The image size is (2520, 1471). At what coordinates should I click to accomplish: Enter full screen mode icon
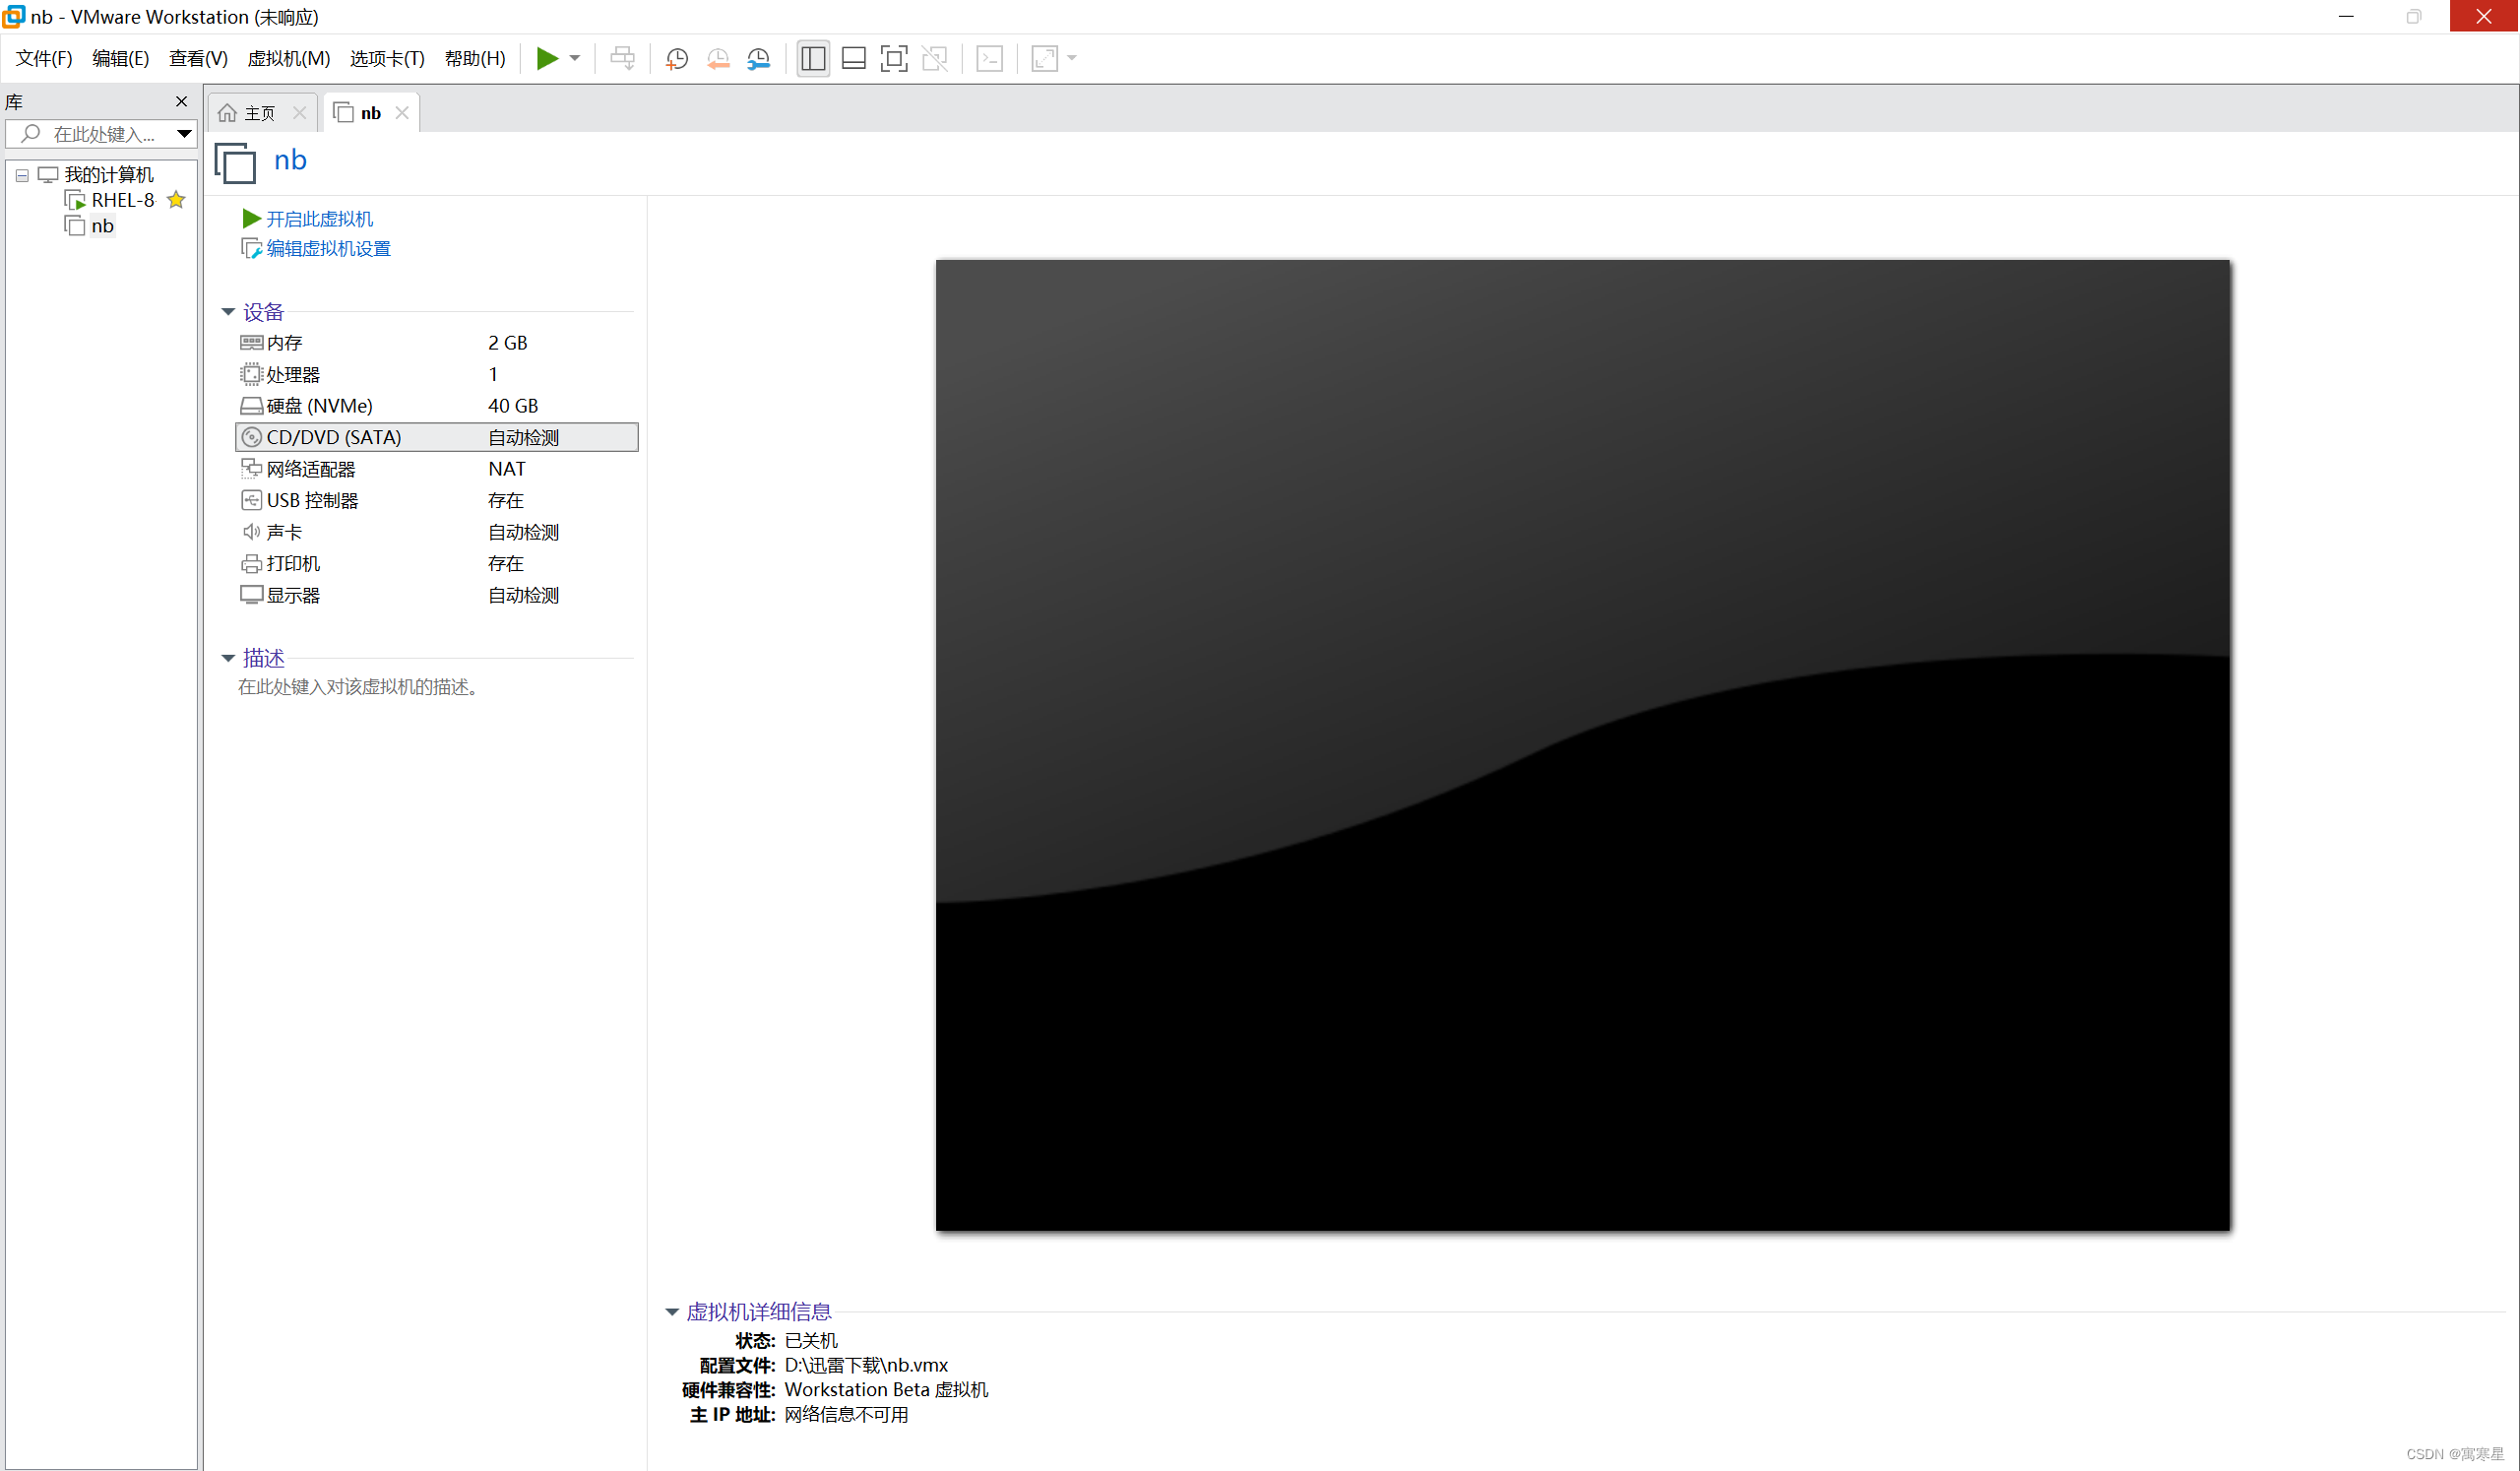pyautogui.click(x=894, y=58)
